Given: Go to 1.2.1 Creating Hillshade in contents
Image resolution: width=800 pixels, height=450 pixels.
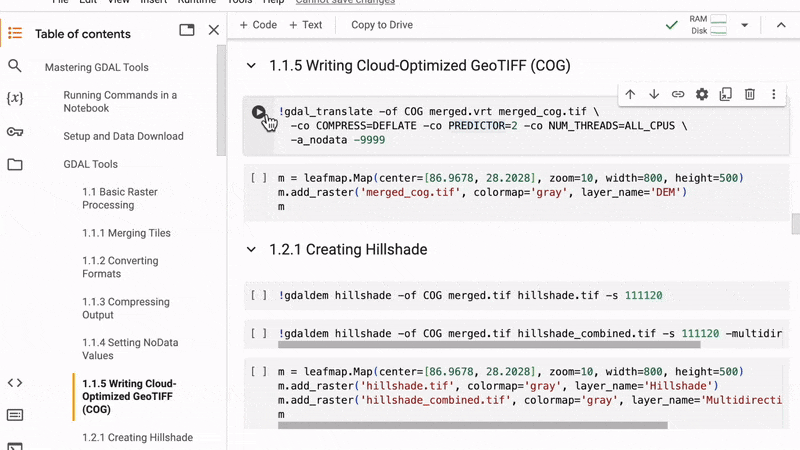Looking at the screenshot, I should tap(137, 438).
